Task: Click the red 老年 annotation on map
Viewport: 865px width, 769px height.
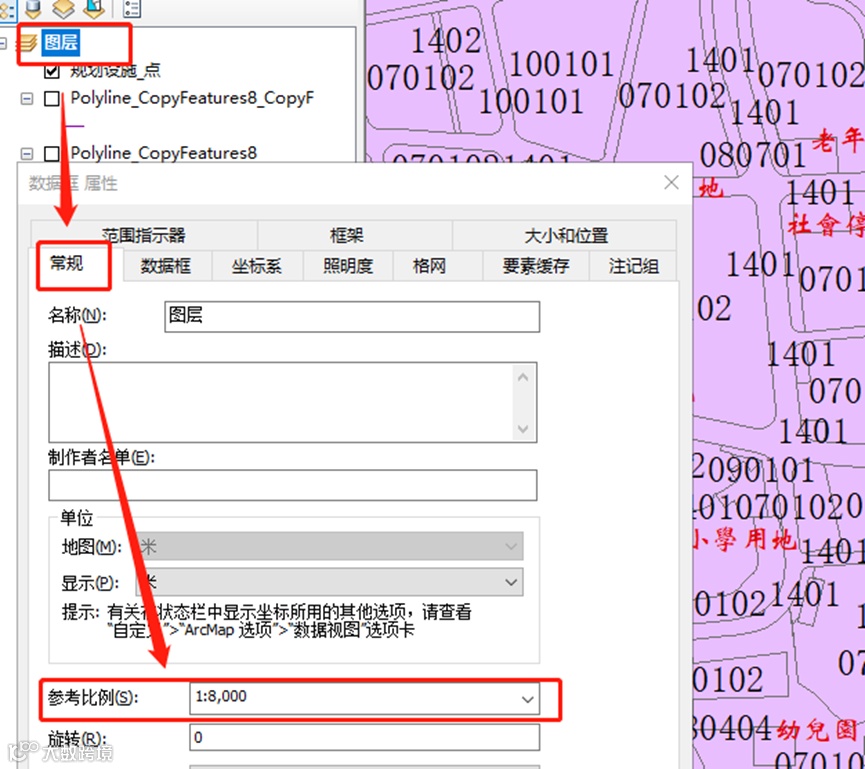Action: (839, 139)
